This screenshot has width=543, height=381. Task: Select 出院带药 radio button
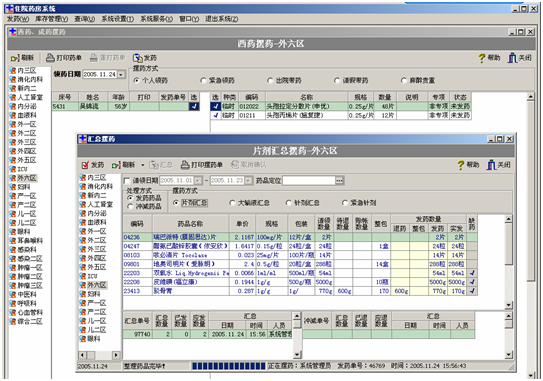[x=270, y=80]
